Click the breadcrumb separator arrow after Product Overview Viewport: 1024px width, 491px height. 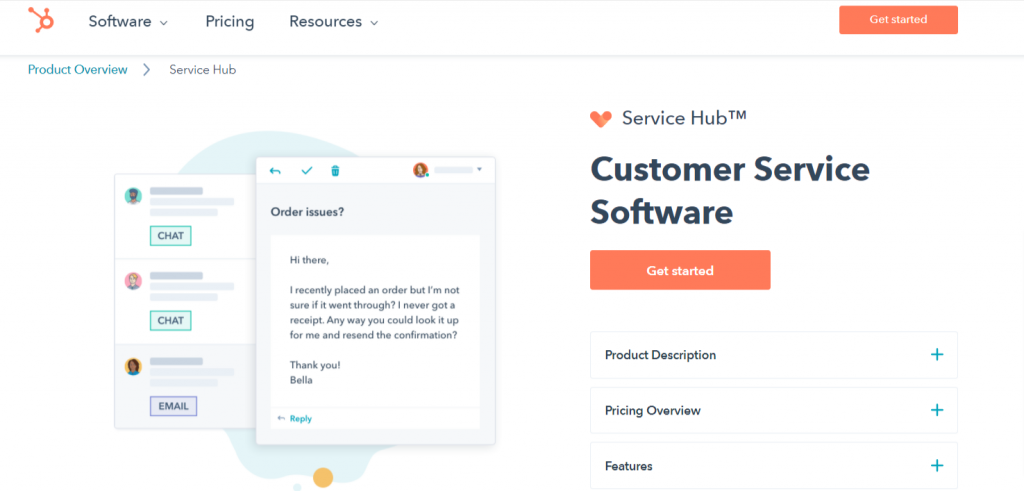pyautogui.click(x=146, y=69)
